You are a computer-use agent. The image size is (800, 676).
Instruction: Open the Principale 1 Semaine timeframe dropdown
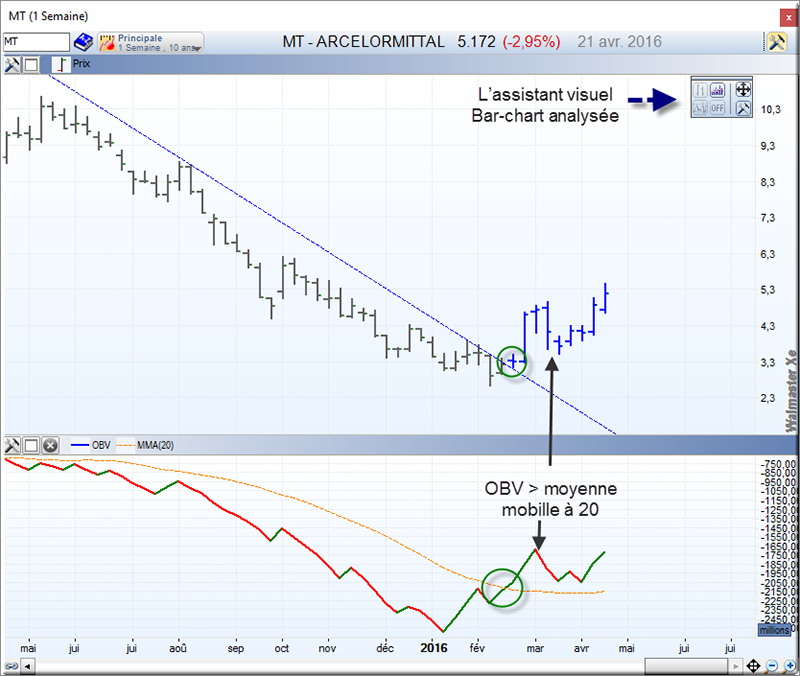(x=151, y=42)
